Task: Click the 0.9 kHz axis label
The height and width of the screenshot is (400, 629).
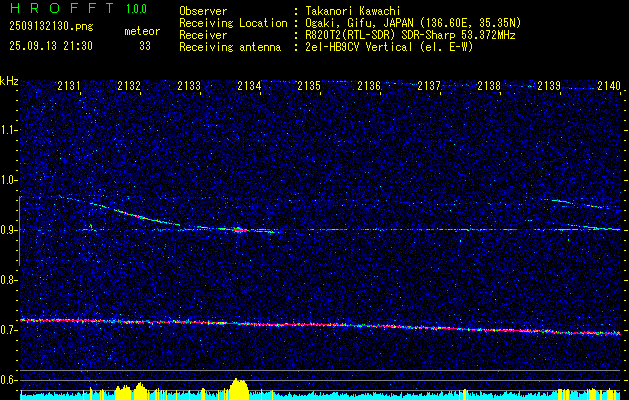Action: [x=7, y=230]
